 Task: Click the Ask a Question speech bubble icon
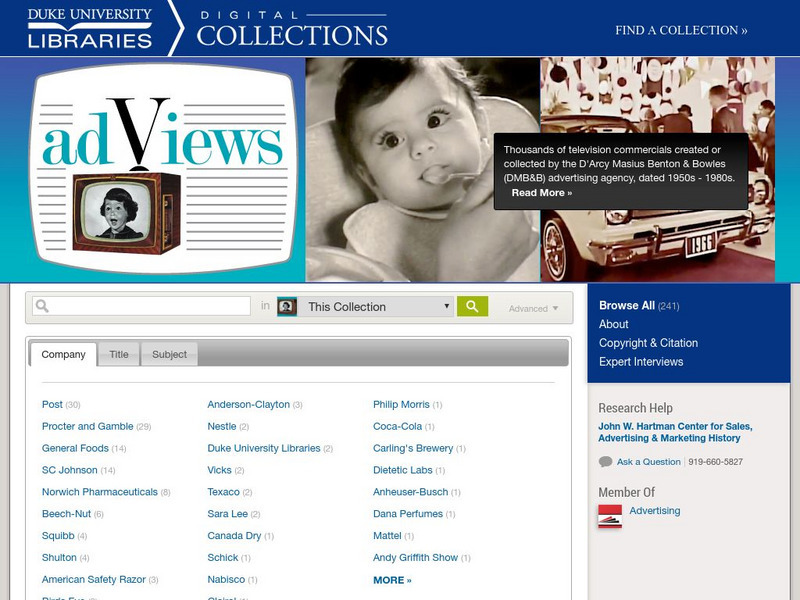pyautogui.click(x=605, y=462)
